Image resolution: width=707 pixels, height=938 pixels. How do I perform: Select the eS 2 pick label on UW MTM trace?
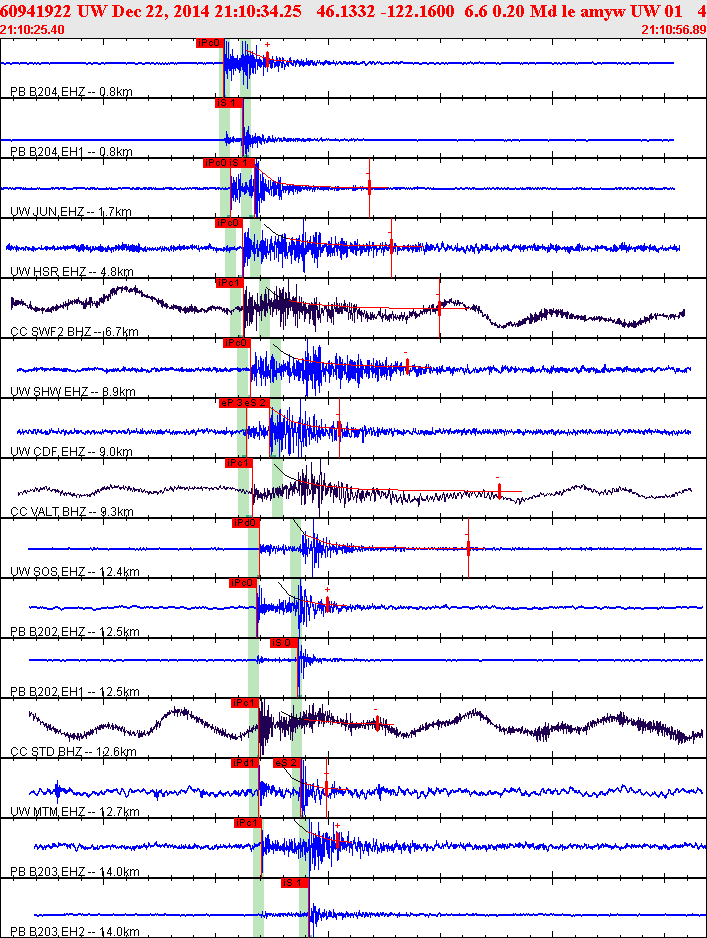coord(287,763)
